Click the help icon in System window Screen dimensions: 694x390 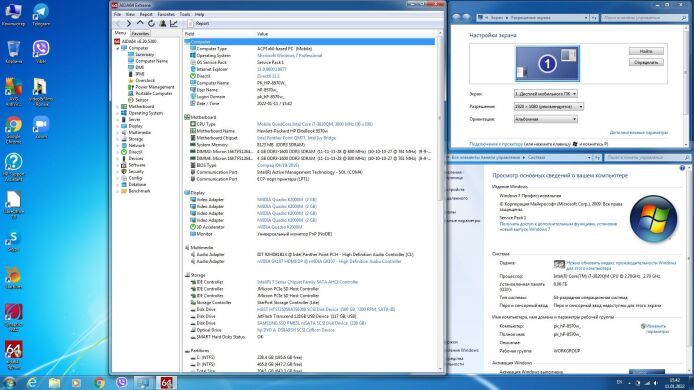click(682, 168)
